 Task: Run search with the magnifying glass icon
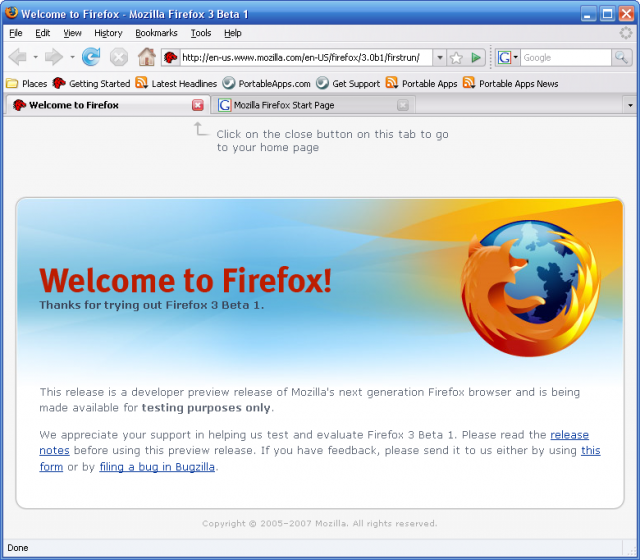pos(622,58)
